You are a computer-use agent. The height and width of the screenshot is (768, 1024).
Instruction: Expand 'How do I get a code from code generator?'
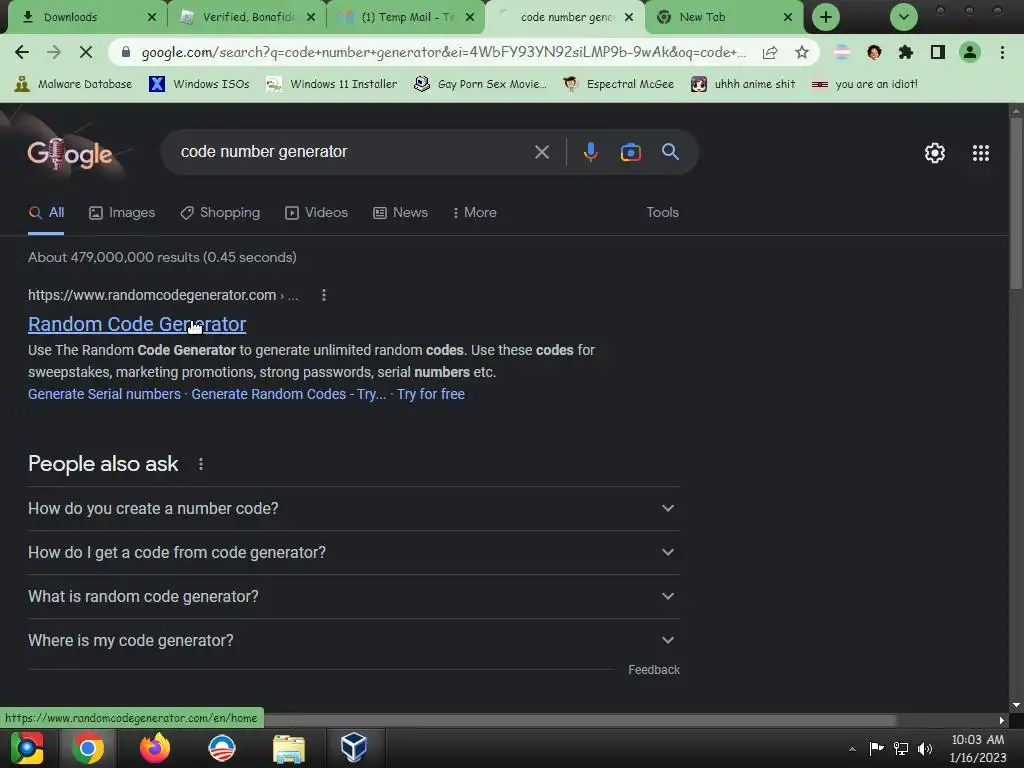[x=353, y=552]
